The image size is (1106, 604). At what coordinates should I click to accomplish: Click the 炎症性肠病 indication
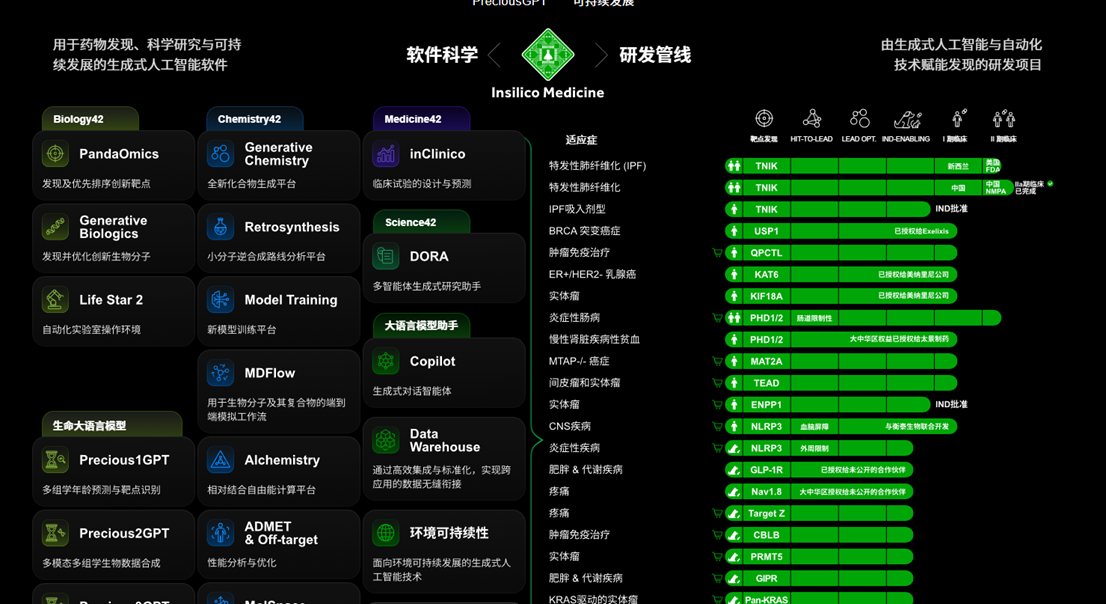pos(574,318)
